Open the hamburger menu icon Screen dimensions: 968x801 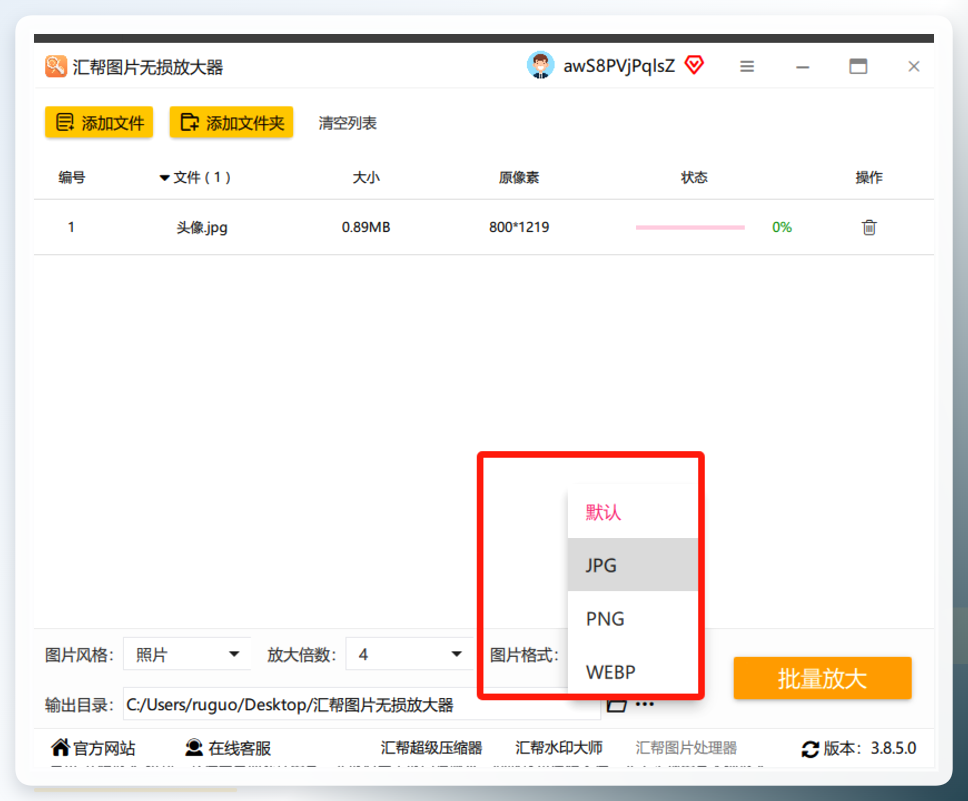click(747, 66)
